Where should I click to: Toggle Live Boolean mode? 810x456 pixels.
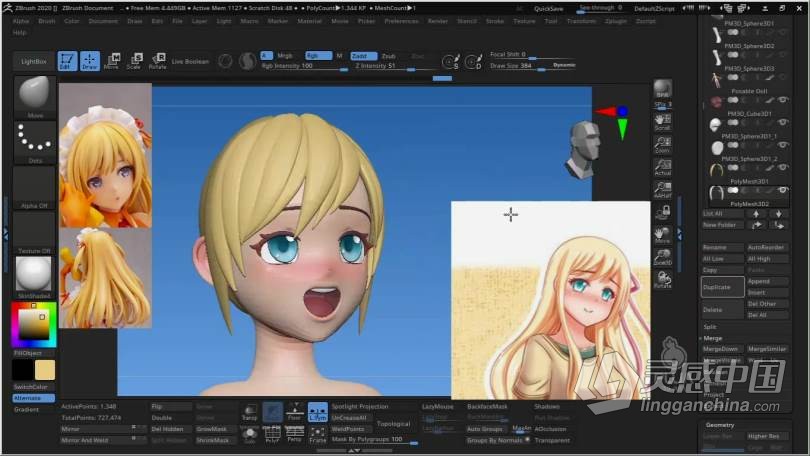[x=190, y=61]
